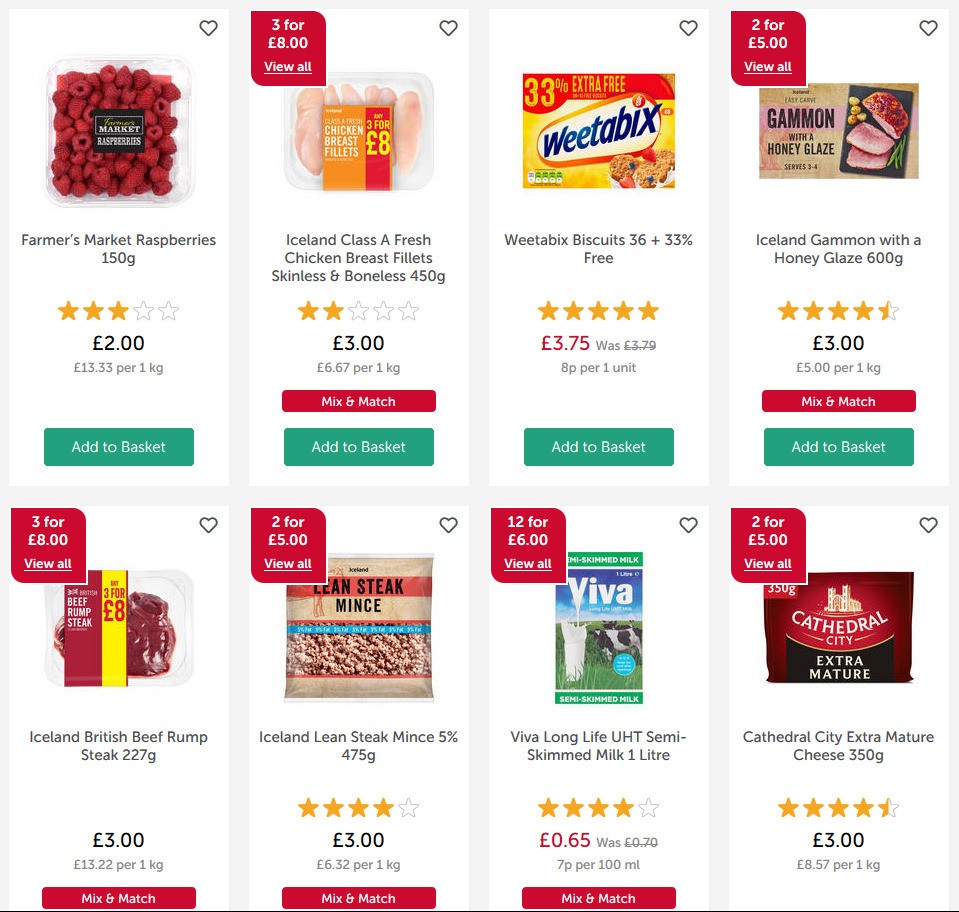The height and width of the screenshot is (912, 959).
Task: Favorite the Iceland Gammon with Honey Glaze
Action: [928, 28]
